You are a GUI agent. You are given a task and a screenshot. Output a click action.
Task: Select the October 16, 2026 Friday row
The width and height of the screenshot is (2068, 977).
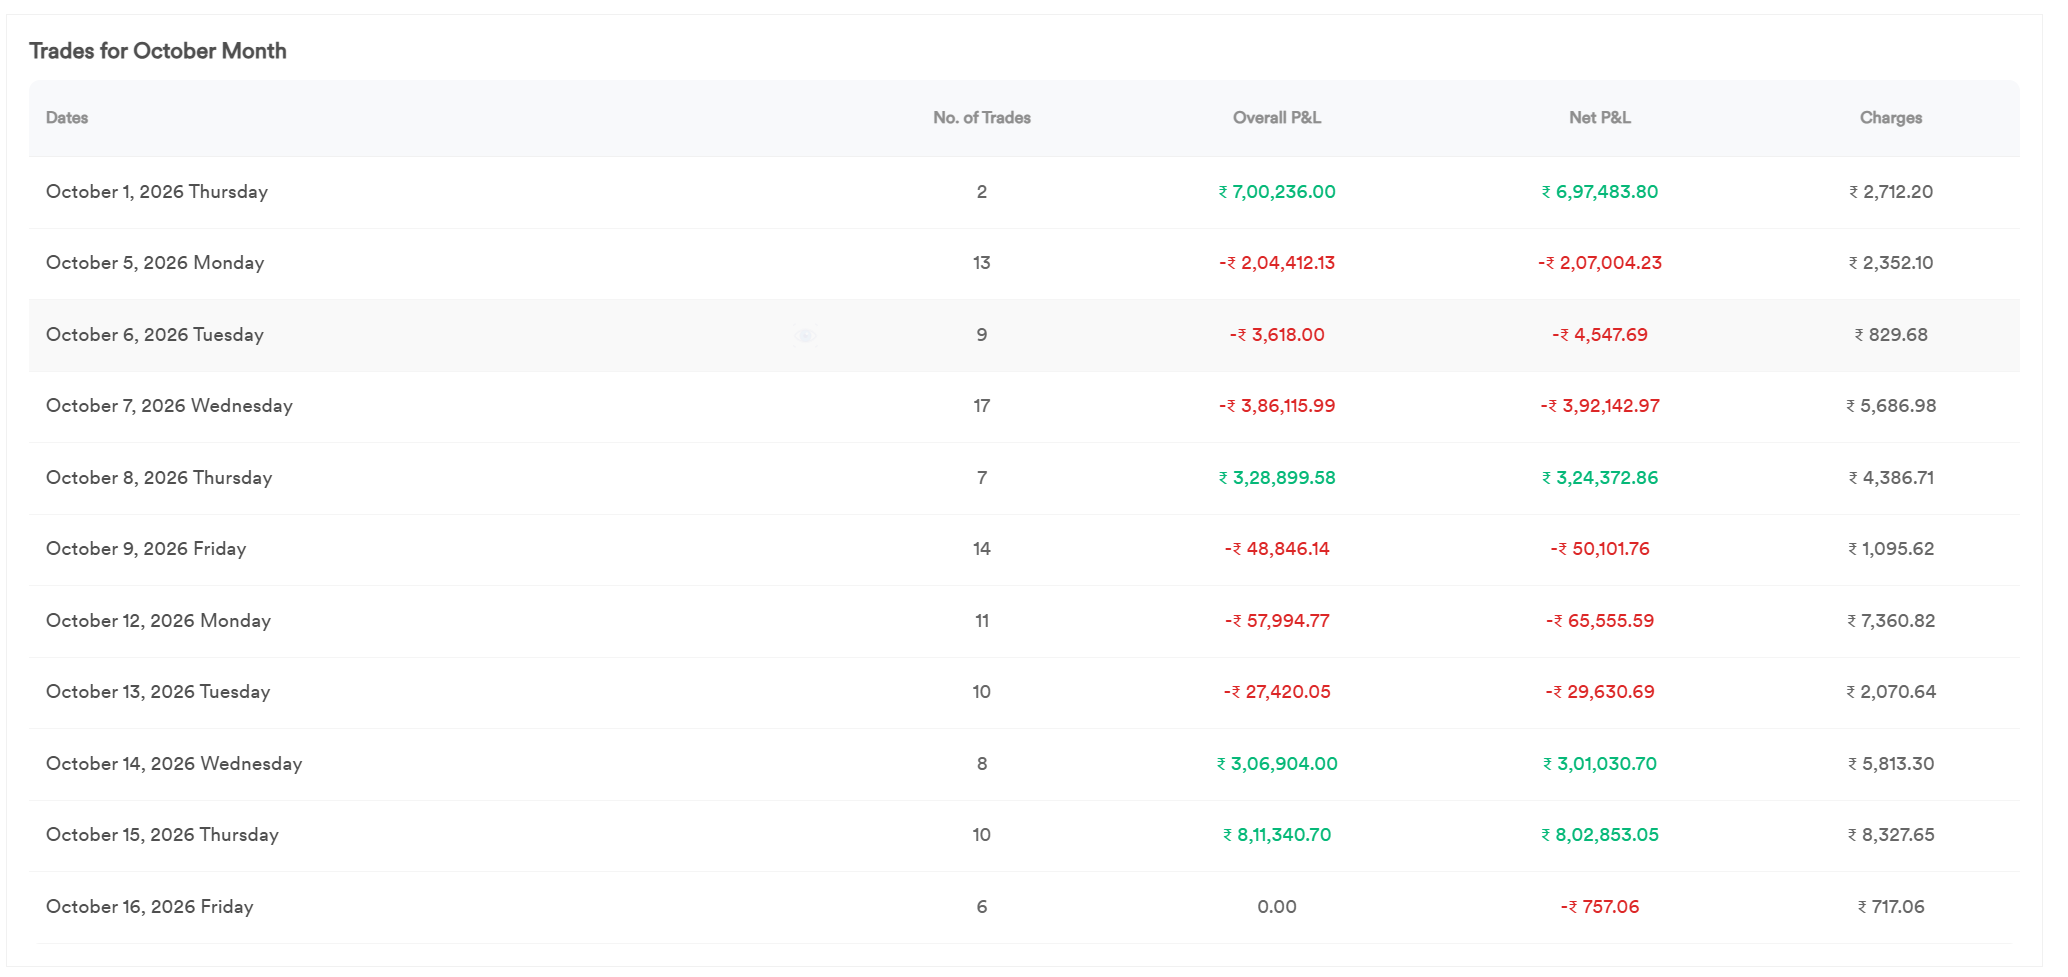point(1024,907)
